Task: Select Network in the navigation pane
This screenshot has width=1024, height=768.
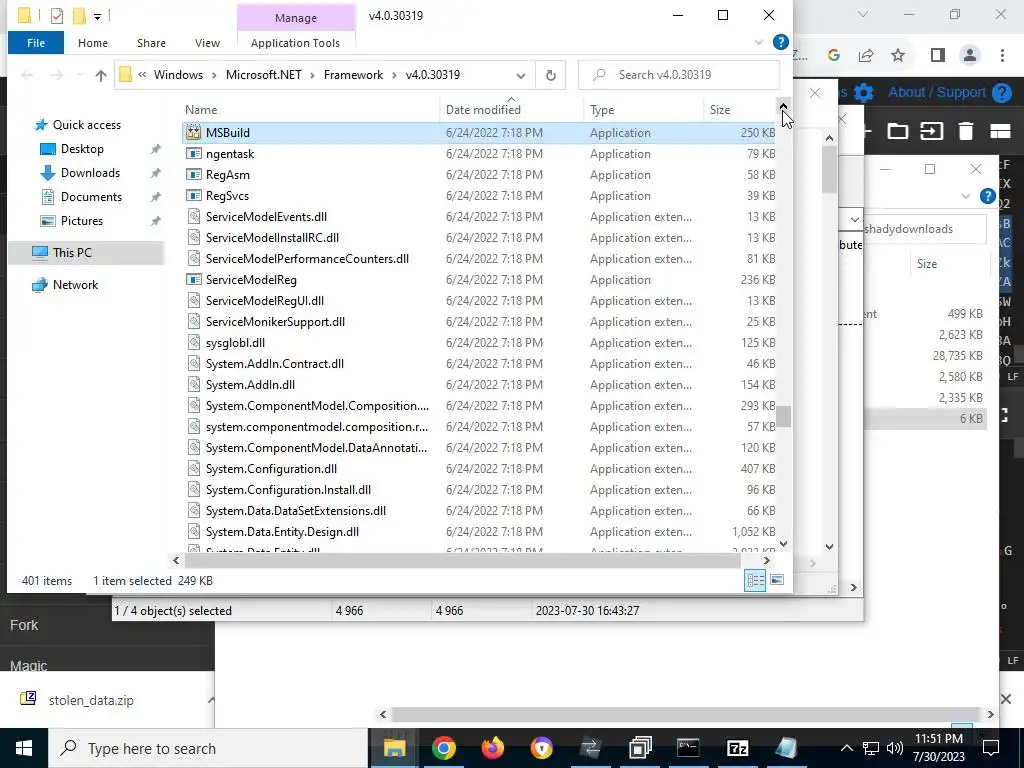Action: point(75,285)
